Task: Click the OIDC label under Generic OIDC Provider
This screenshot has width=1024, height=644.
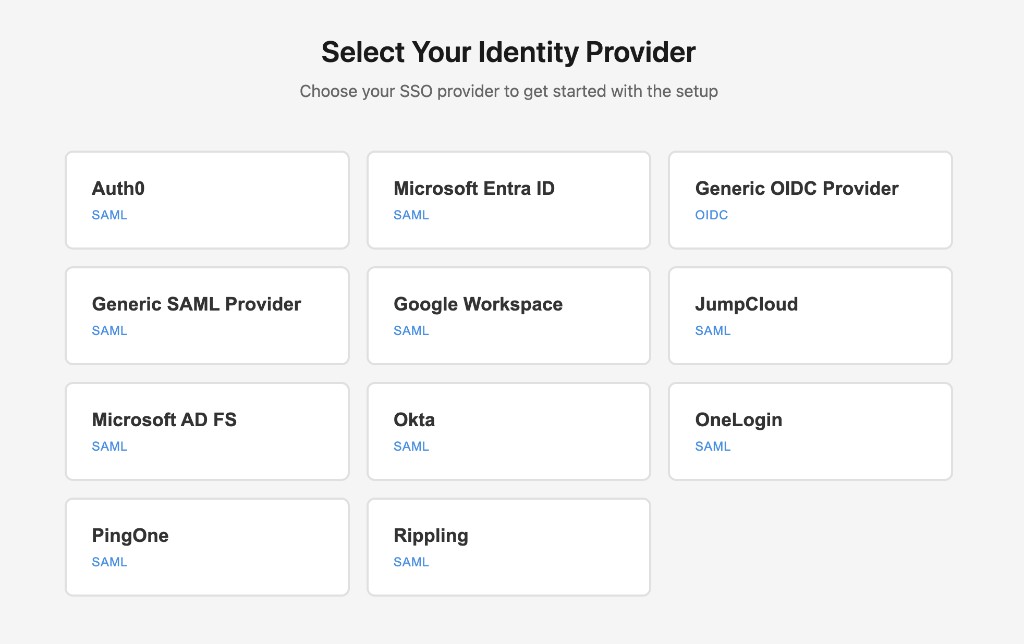Action: 711,215
